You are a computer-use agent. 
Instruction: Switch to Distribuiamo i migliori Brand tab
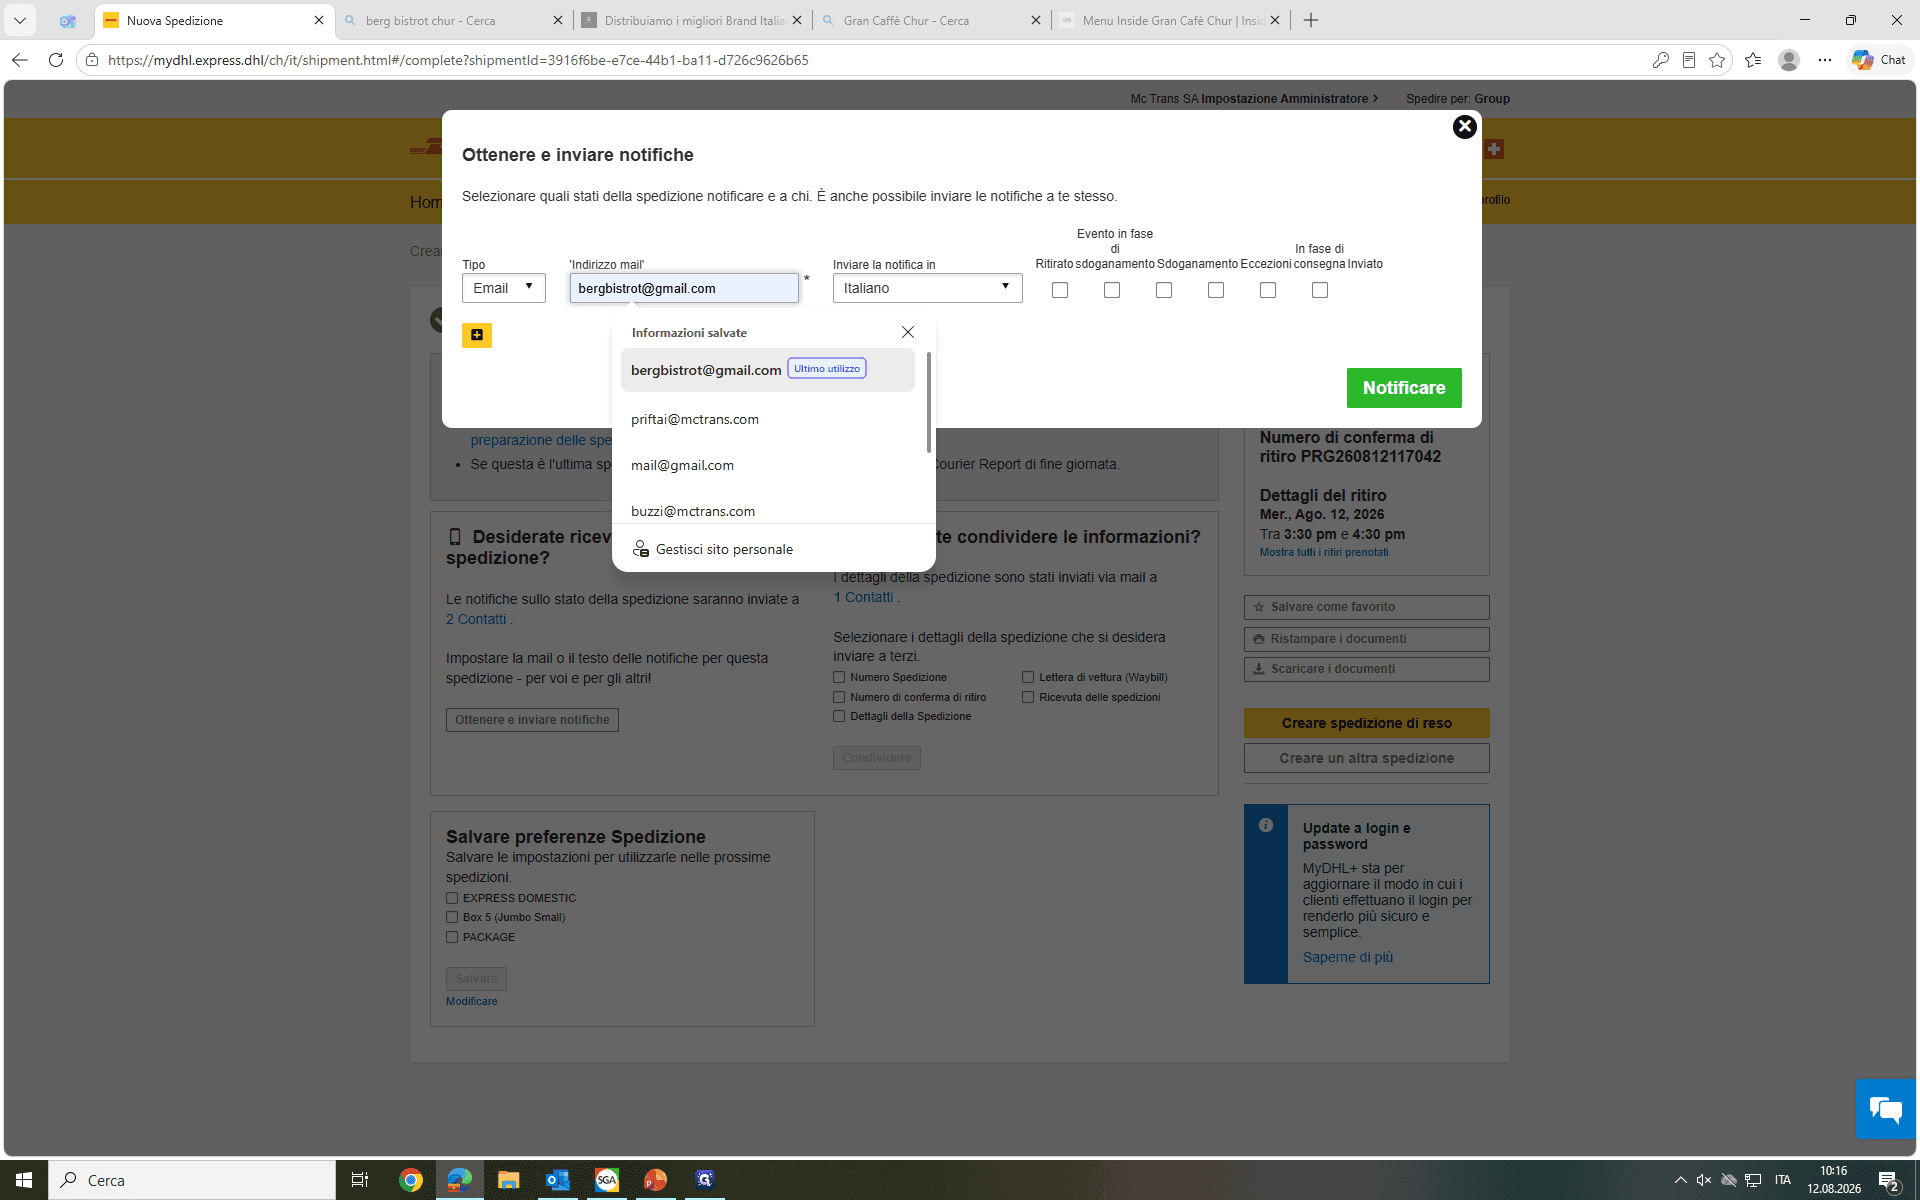coord(692,20)
